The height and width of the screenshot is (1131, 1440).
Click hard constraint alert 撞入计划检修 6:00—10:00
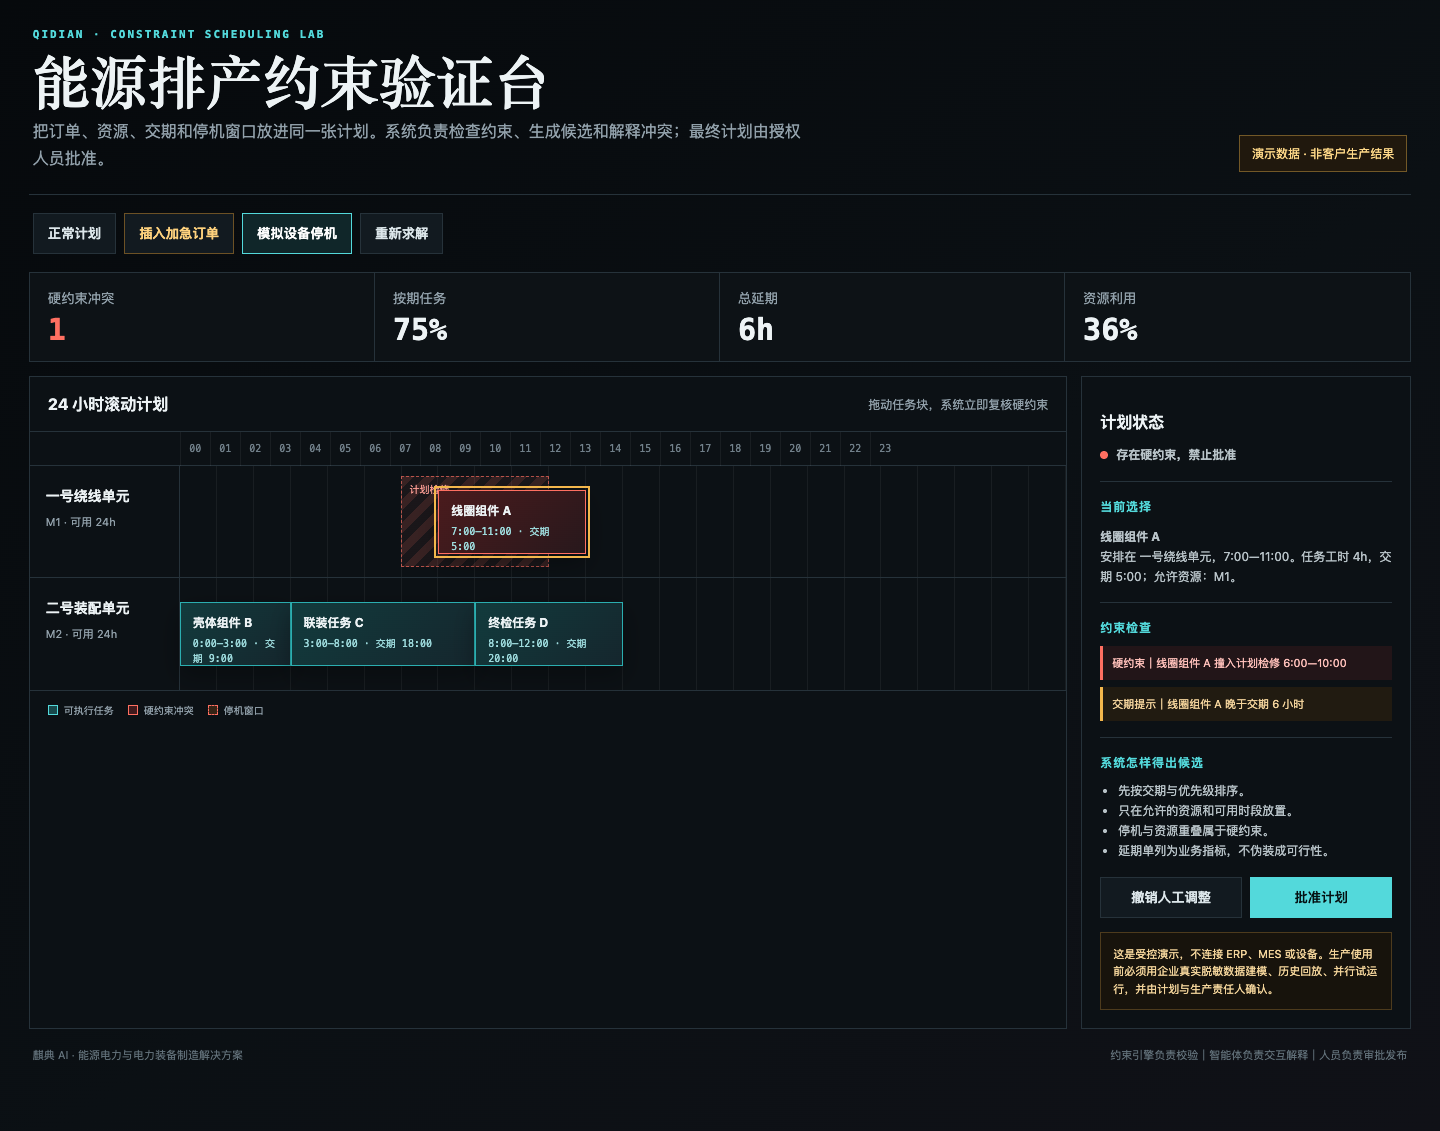coord(1246,663)
